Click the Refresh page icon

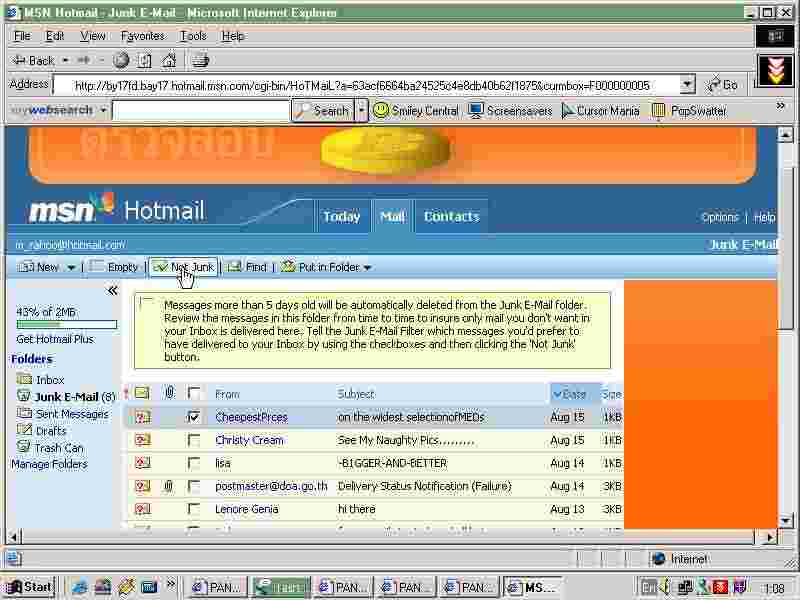click(x=145, y=61)
